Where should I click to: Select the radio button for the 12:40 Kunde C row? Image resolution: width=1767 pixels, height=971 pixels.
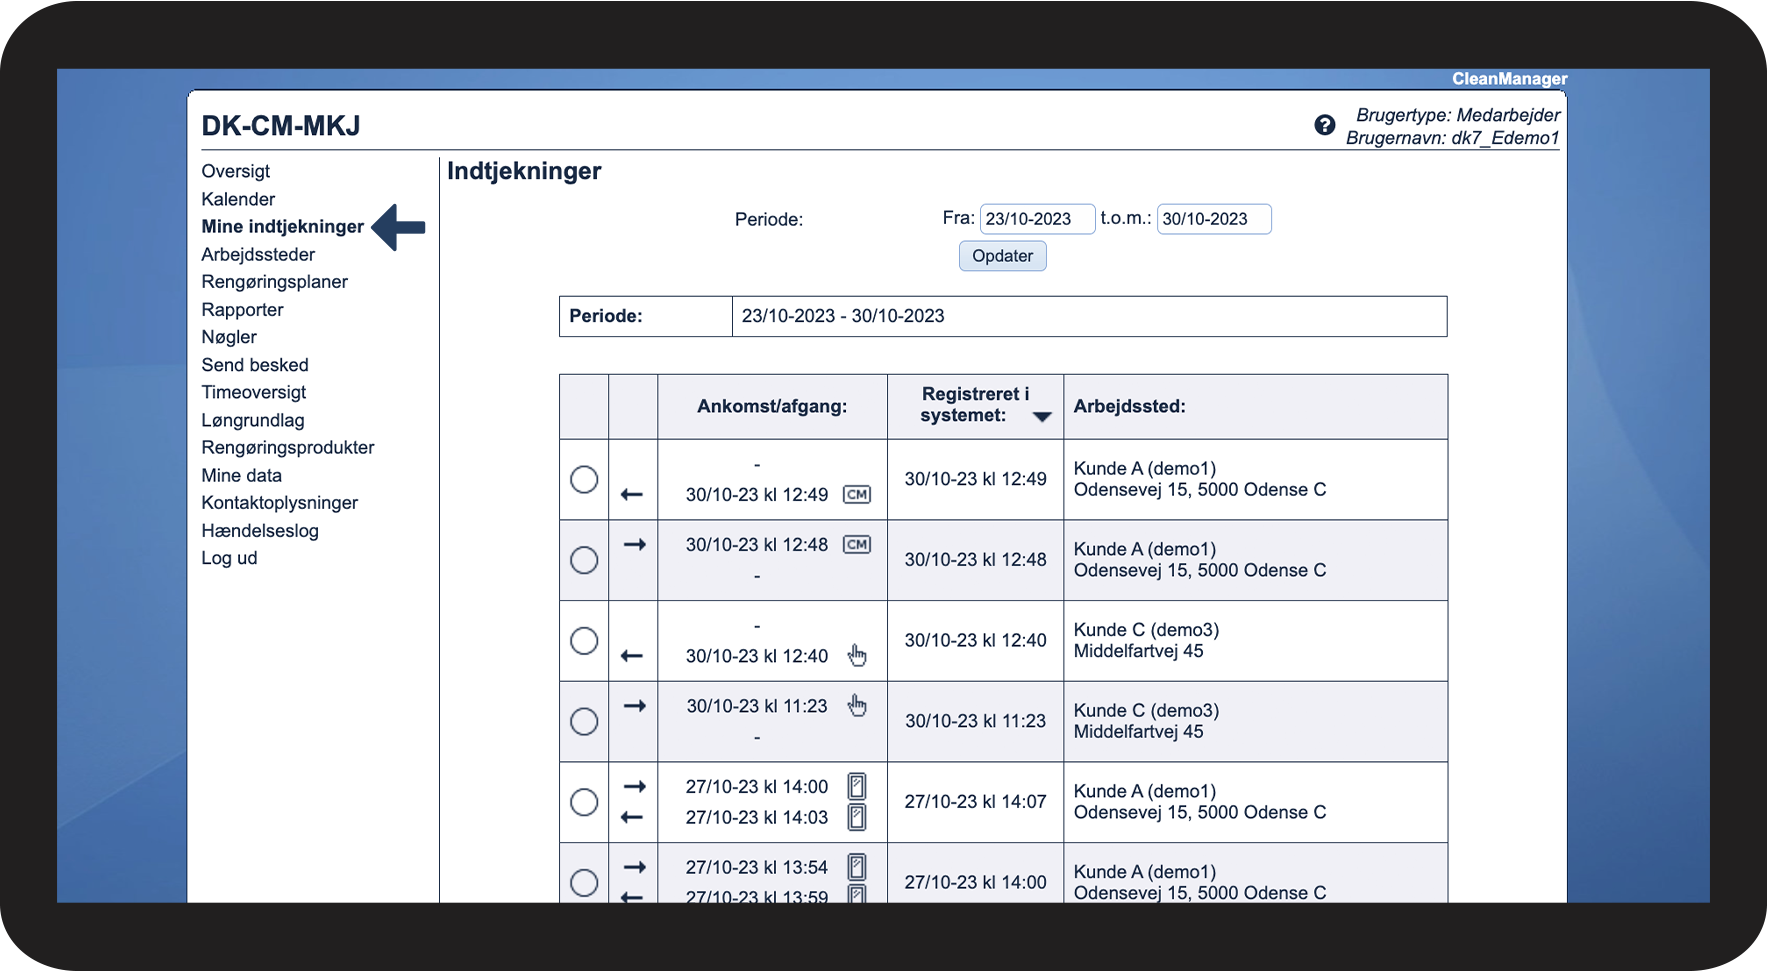(584, 641)
